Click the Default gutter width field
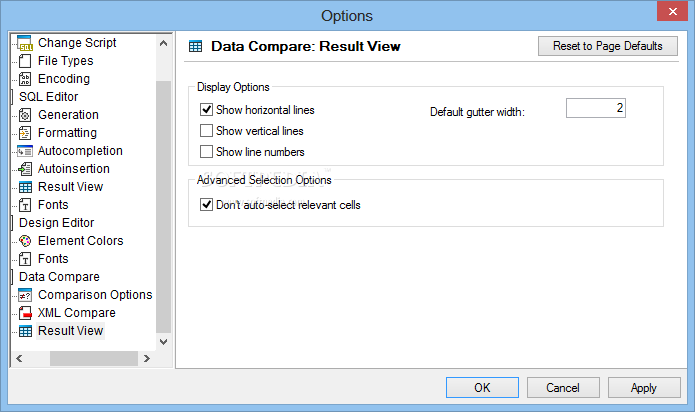 [595, 108]
